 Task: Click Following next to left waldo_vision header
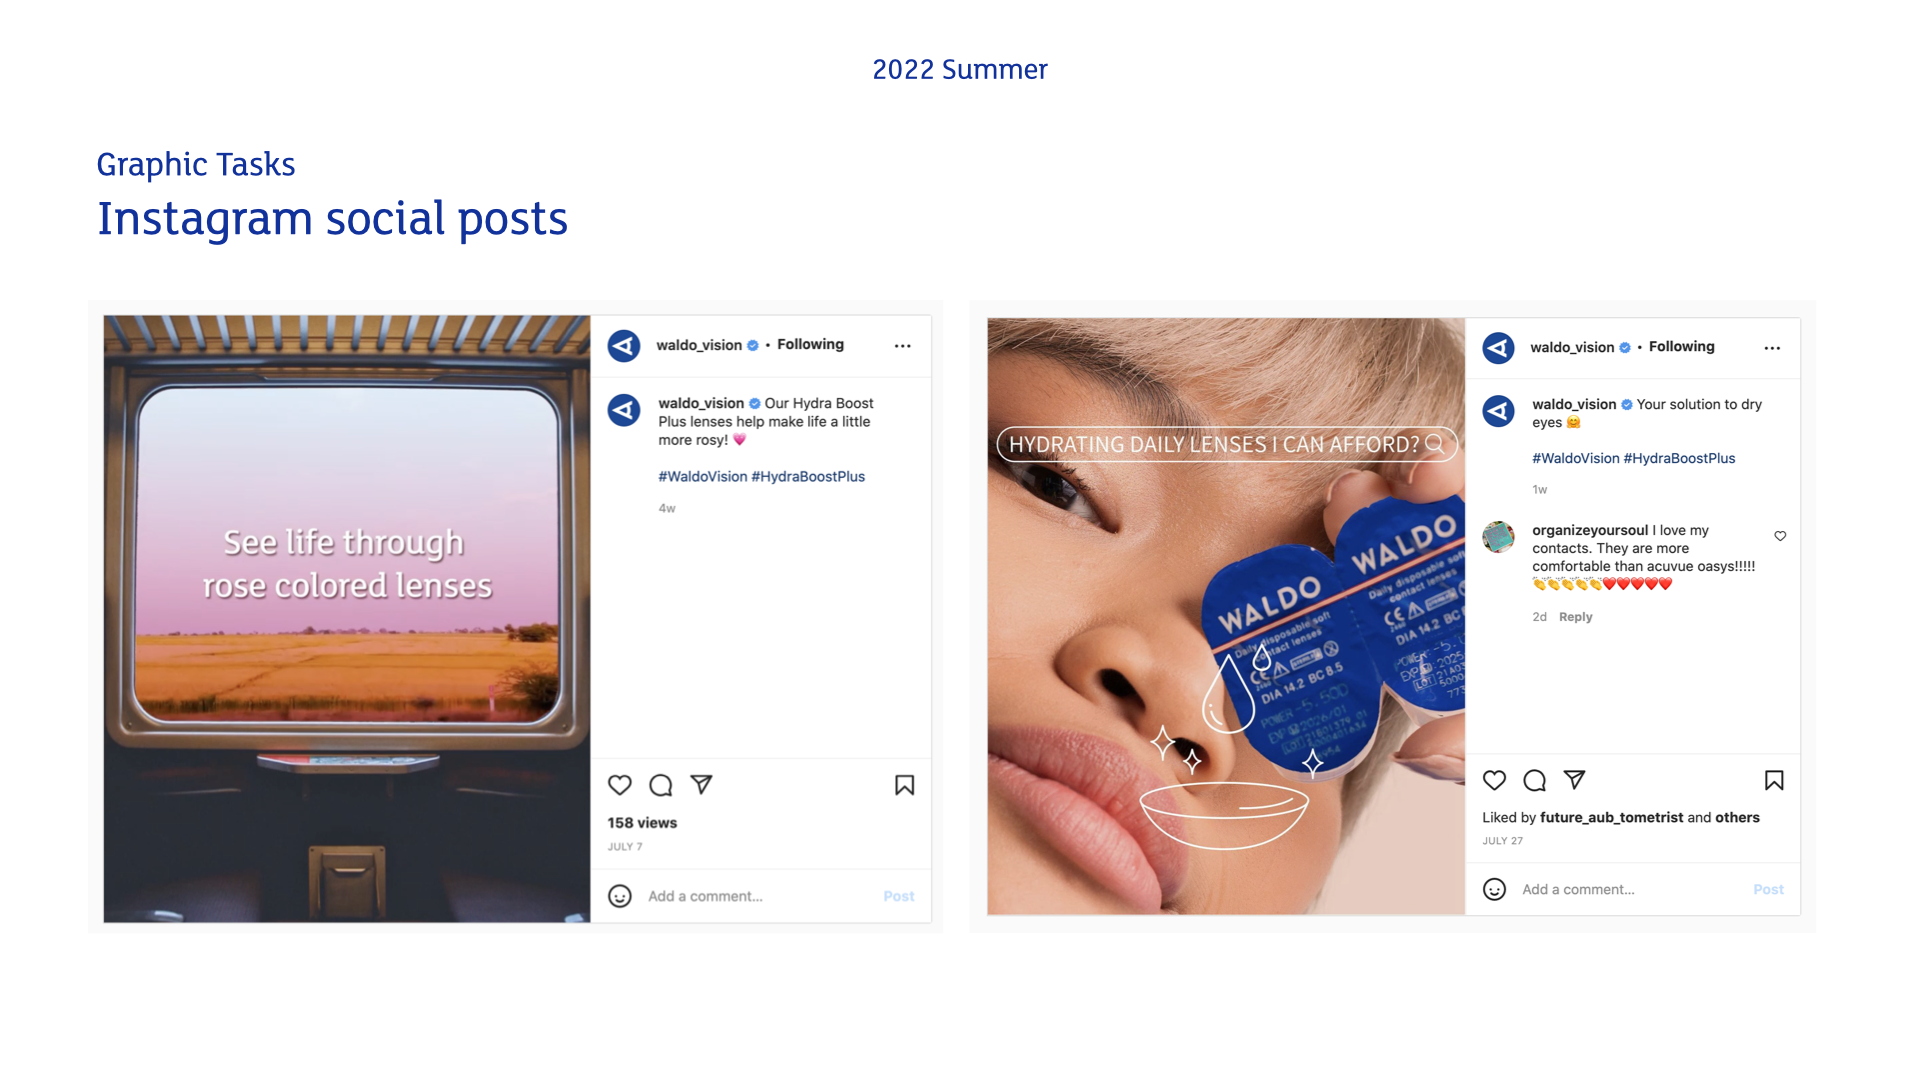(811, 344)
